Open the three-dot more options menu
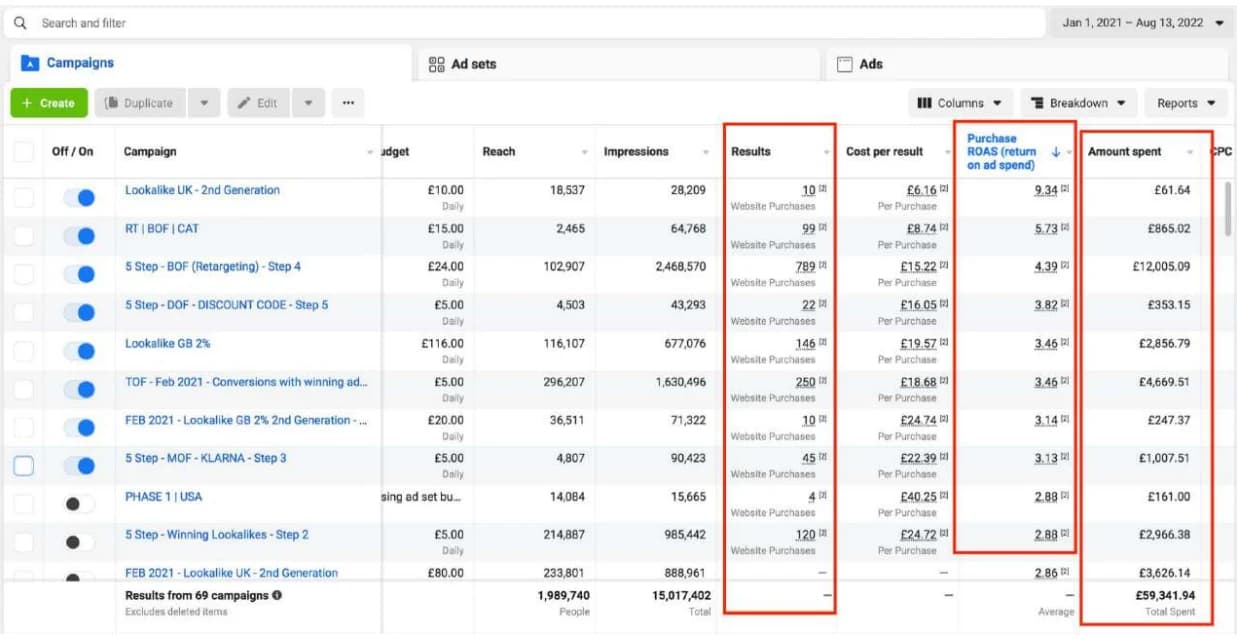This screenshot has height=636, width=1237. (347, 103)
